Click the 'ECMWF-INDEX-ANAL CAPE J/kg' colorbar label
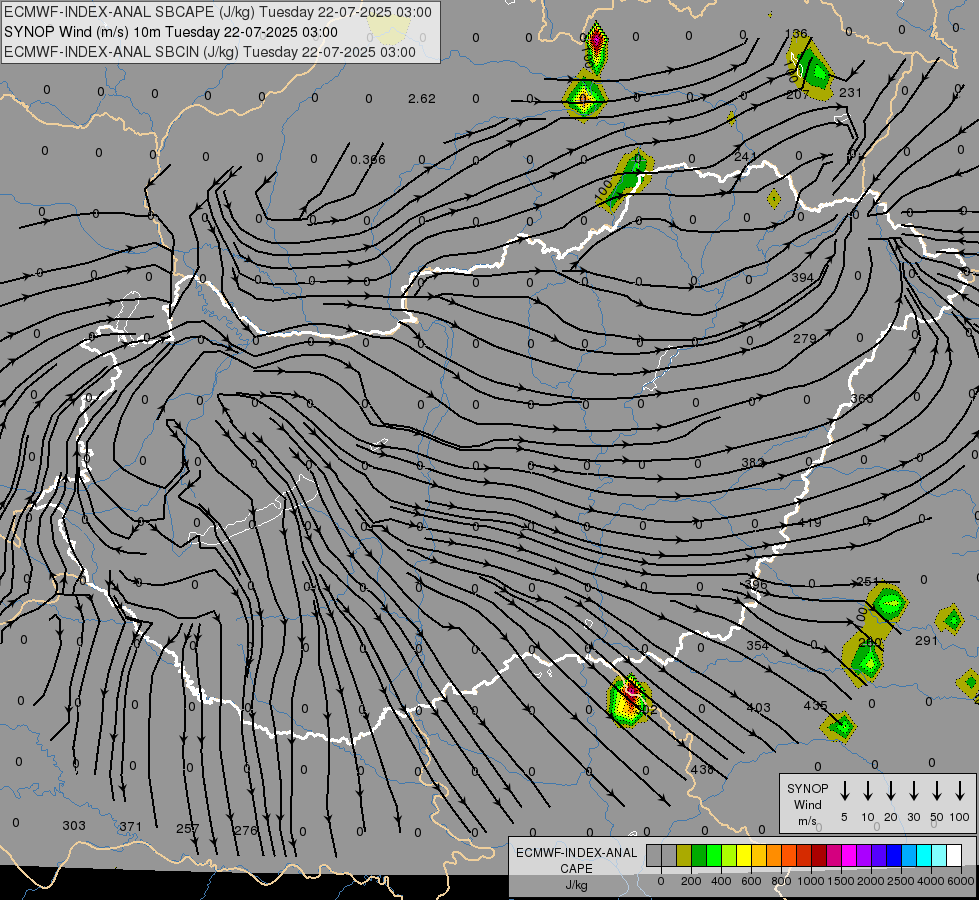979x900 pixels. pyautogui.click(x=576, y=868)
